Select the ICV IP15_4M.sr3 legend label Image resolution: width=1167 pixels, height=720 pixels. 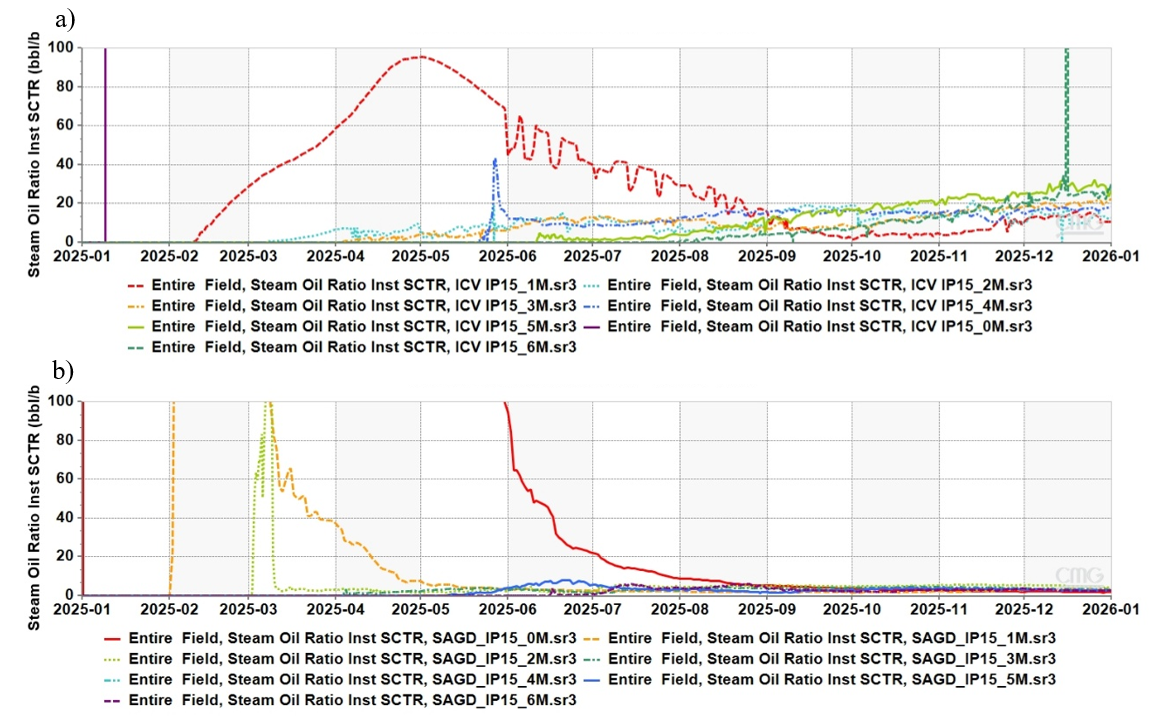coord(808,306)
